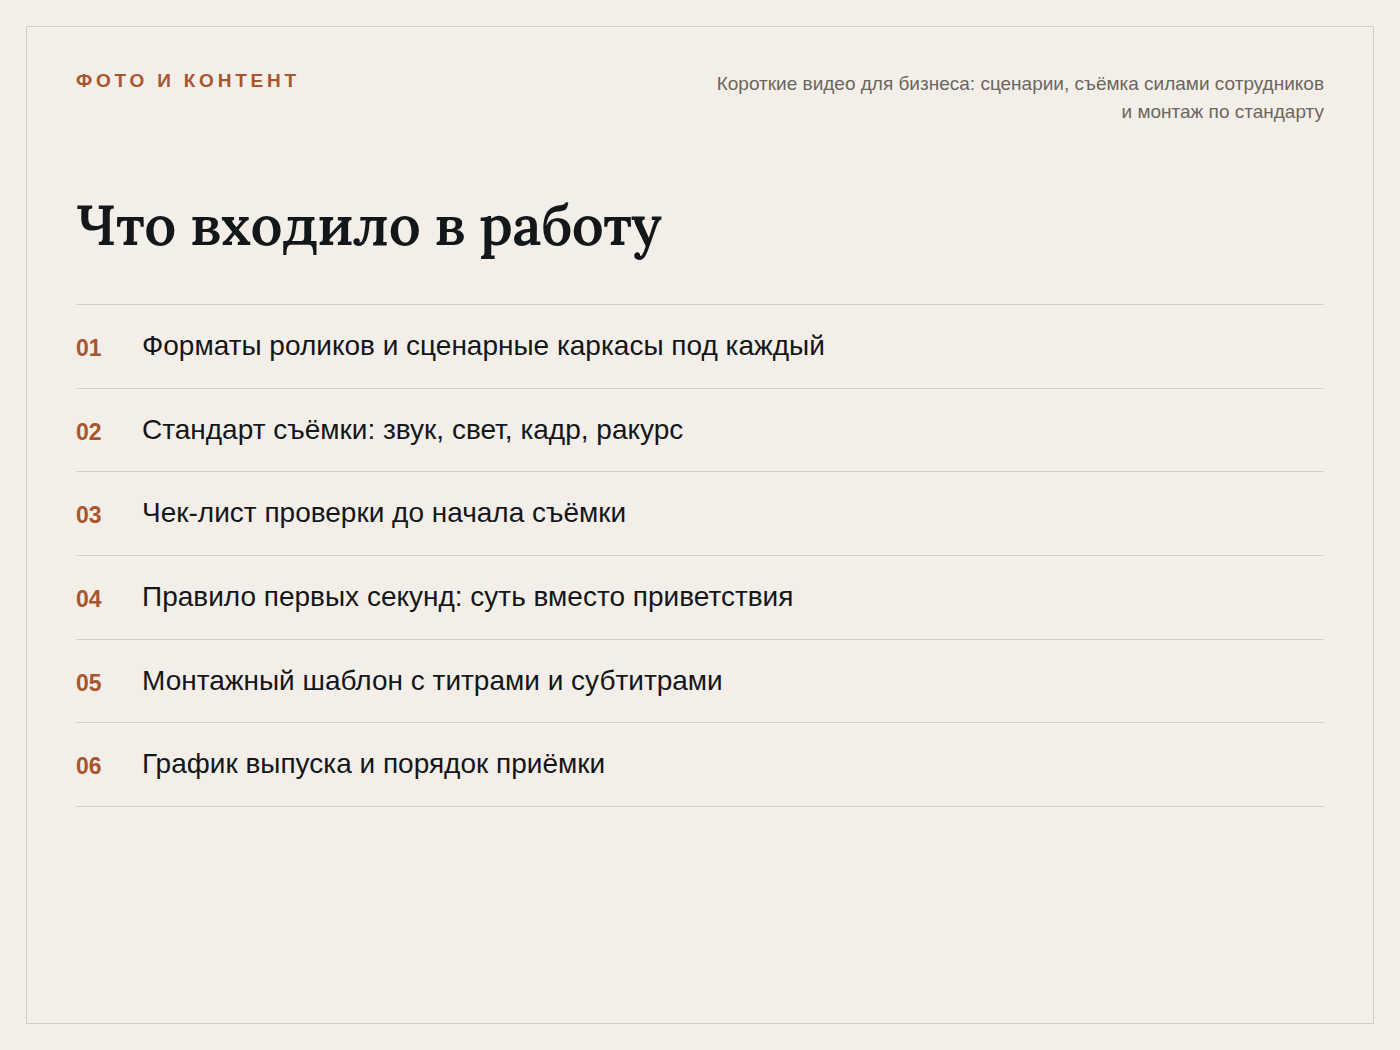
Task: Select 'Форматы роликов и сценарные каркасы под каждый'
Action: [x=483, y=346]
